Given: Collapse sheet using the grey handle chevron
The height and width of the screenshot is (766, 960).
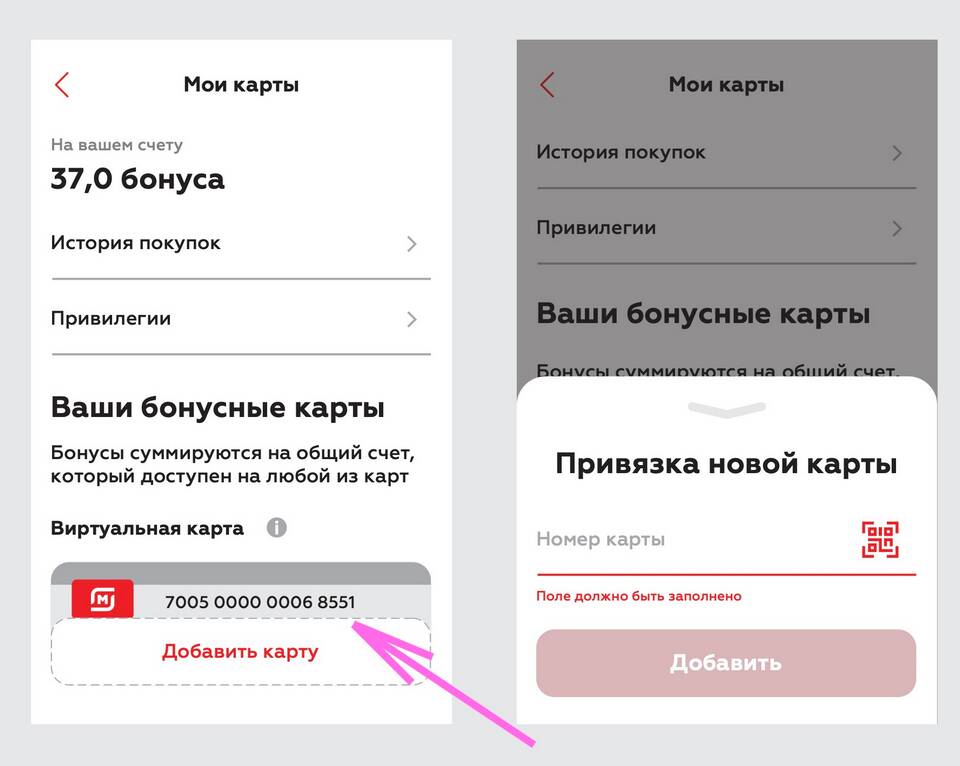Looking at the screenshot, I should [727, 409].
